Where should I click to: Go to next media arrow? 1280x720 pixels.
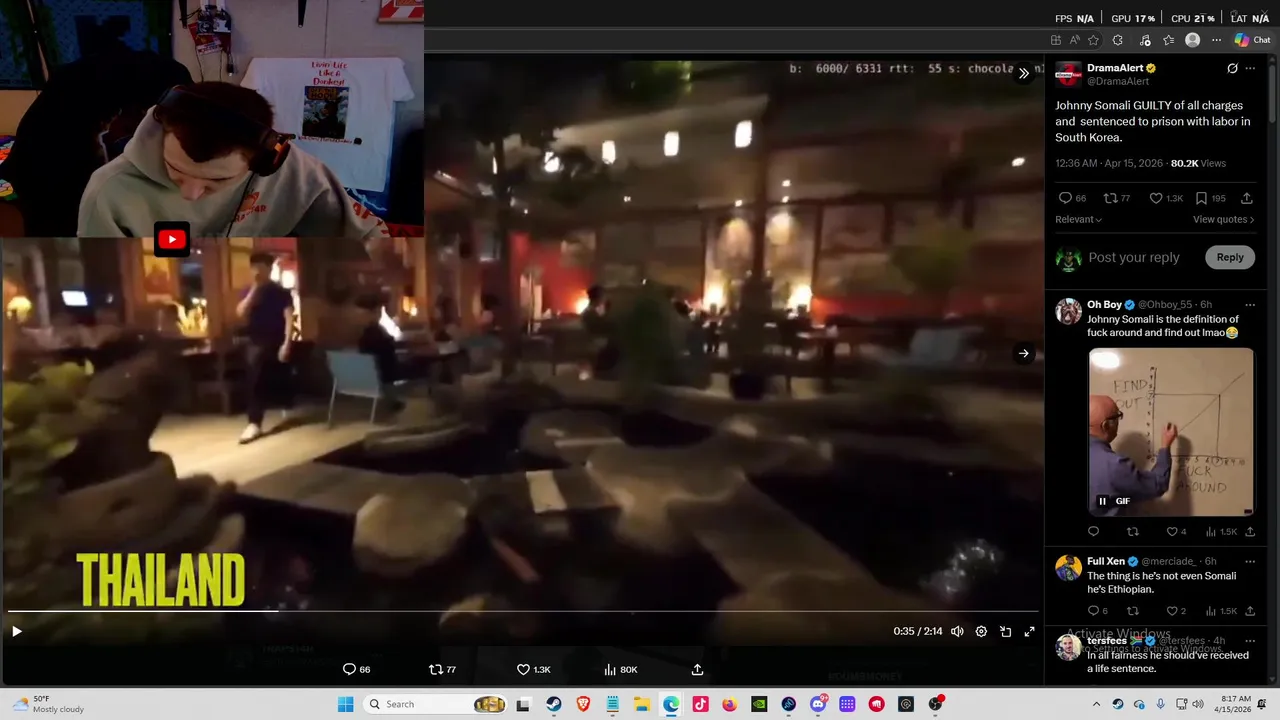(x=1023, y=353)
